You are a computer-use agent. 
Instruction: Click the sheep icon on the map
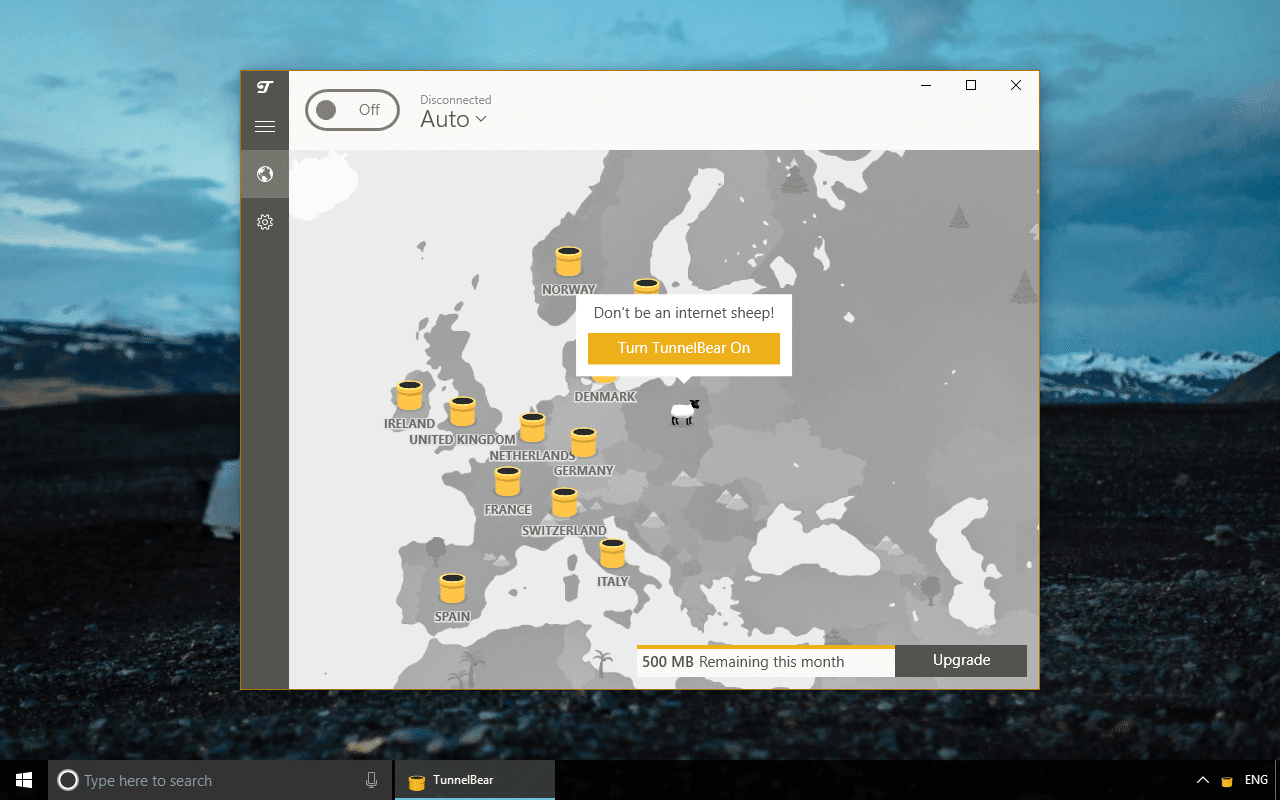684,412
